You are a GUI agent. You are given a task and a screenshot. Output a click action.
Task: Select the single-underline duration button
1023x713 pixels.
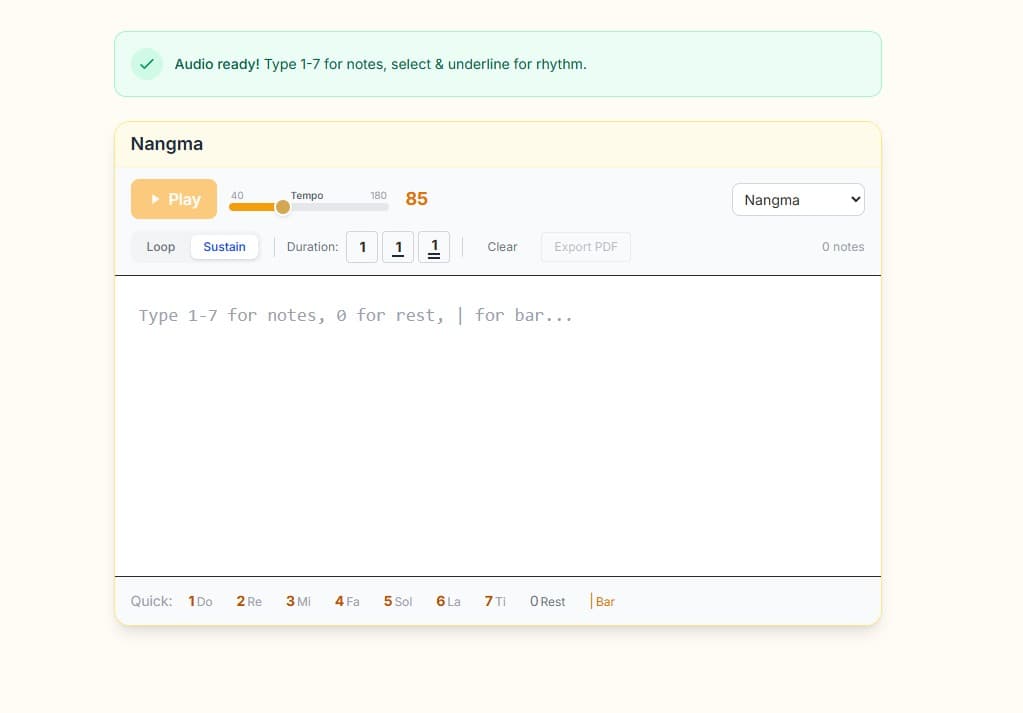tap(398, 247)
